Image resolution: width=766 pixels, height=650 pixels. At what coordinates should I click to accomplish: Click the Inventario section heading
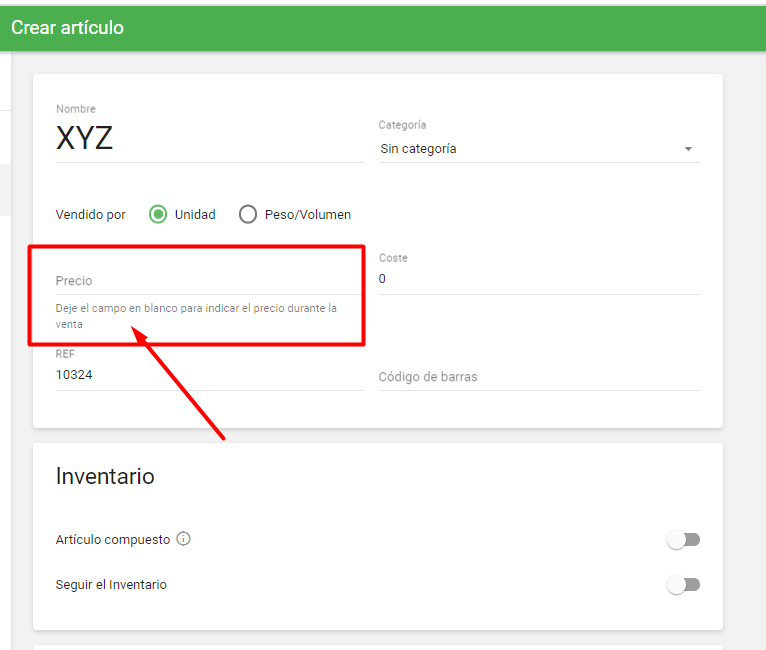[x=105, y=476]
